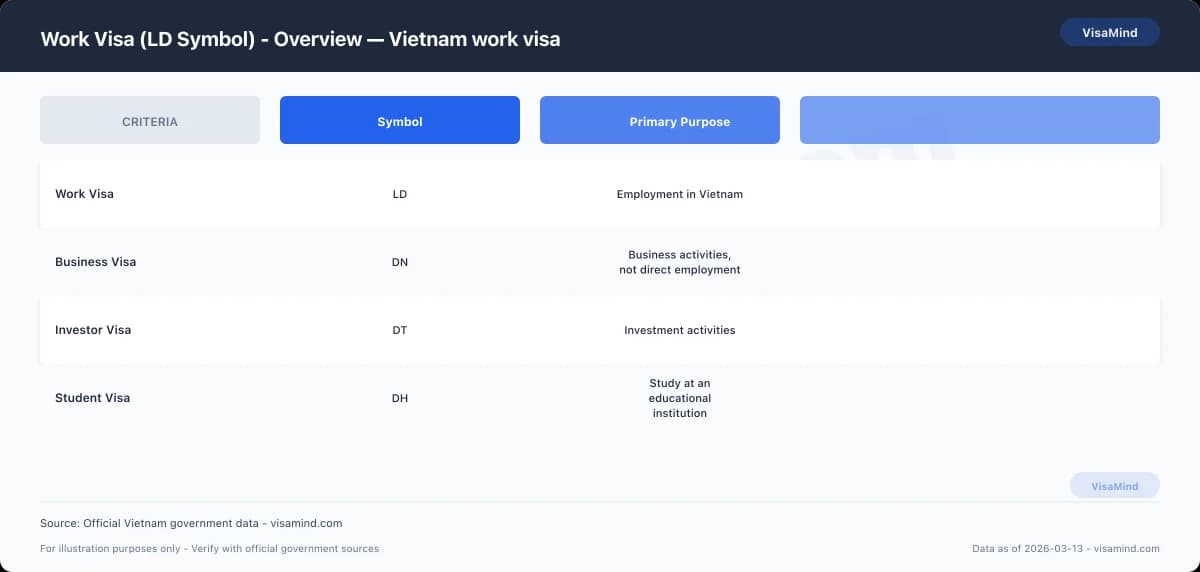Click the Source: Official Vietnam government data line
Image resolution: width=1200 pixels, height=572 pixels.
pos(191,523)
